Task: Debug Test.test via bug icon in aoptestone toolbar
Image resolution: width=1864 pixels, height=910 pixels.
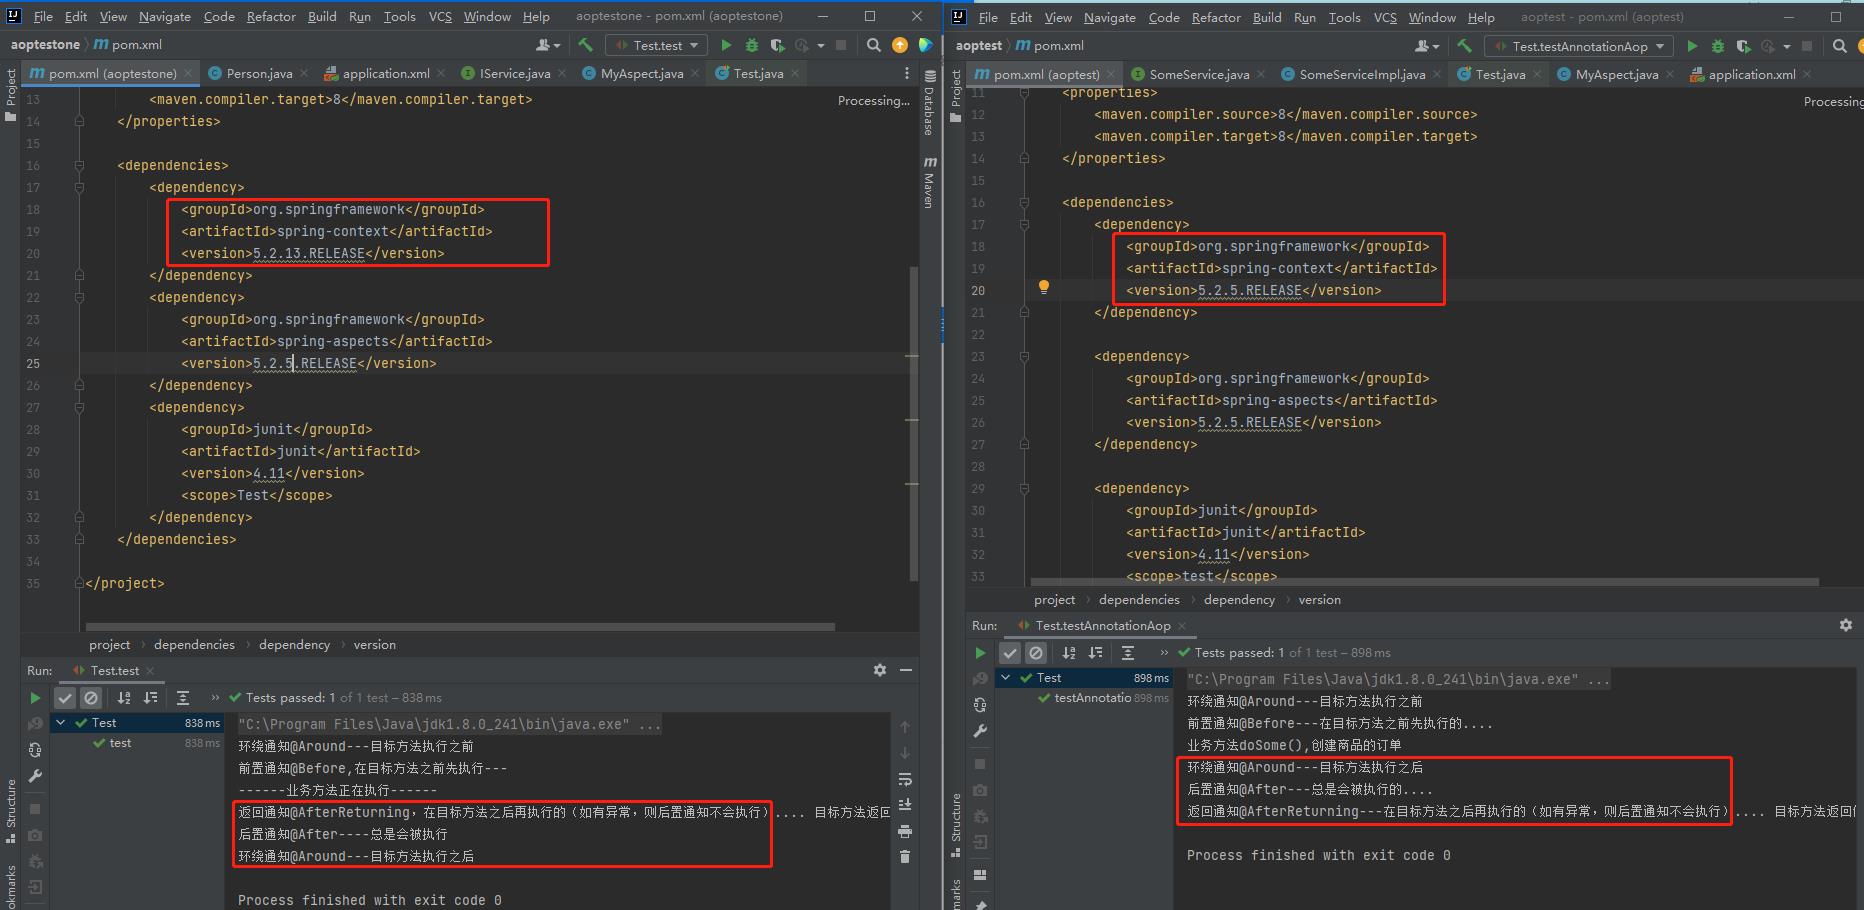Action: coord(751,45)
